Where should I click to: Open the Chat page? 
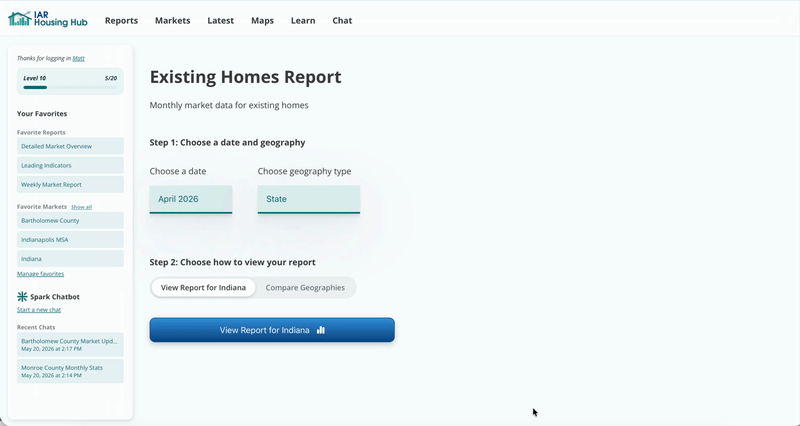[342, 20]
